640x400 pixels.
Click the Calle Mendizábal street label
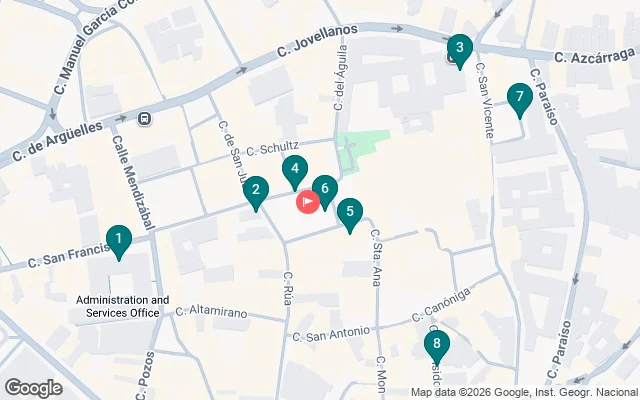133,182
